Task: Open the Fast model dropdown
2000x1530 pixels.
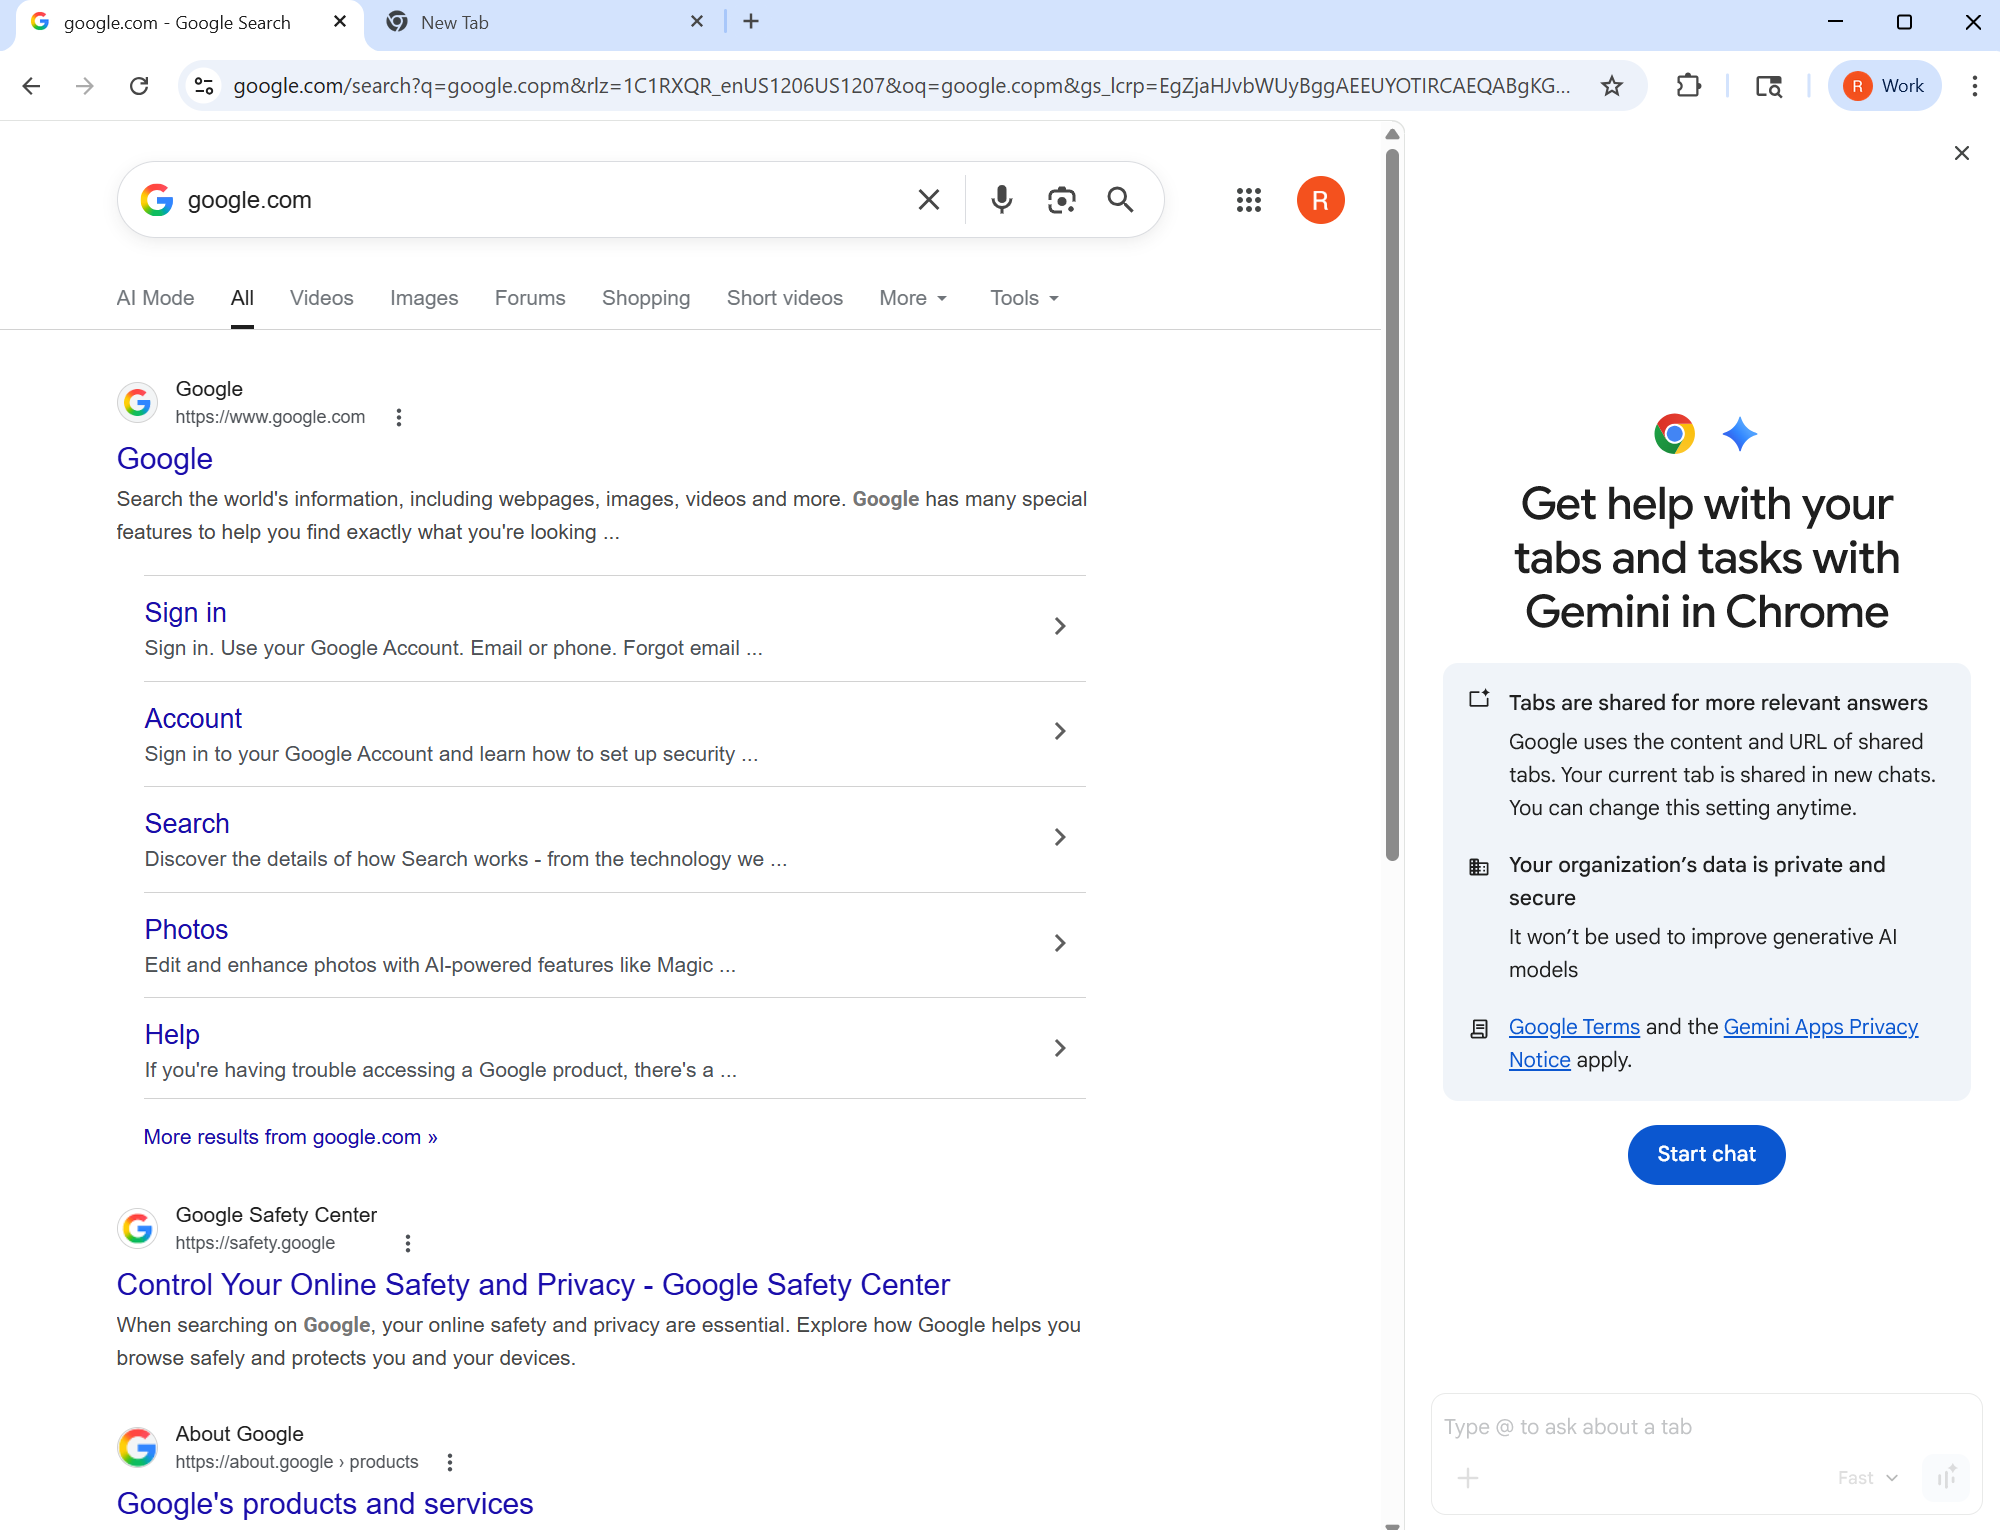Action: 1867,1478
